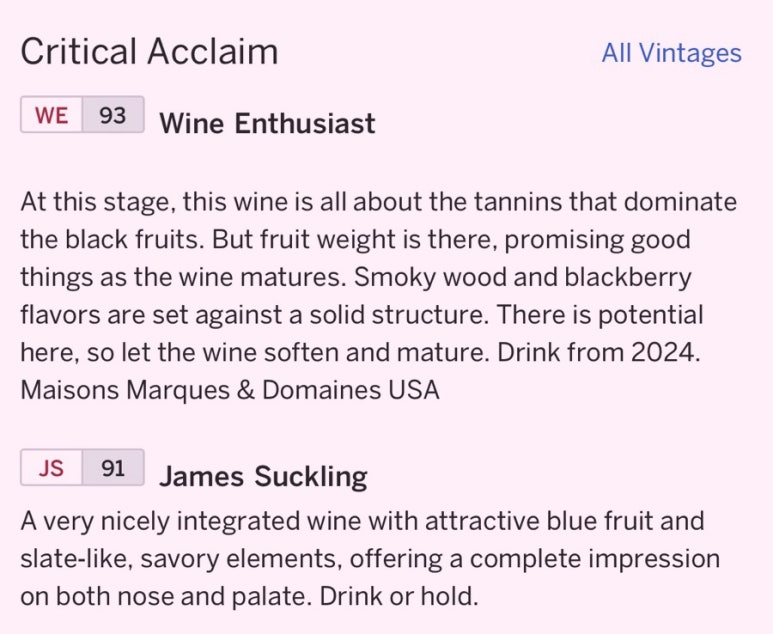Select the Wine Enthusiast critic name

[267, 123]
